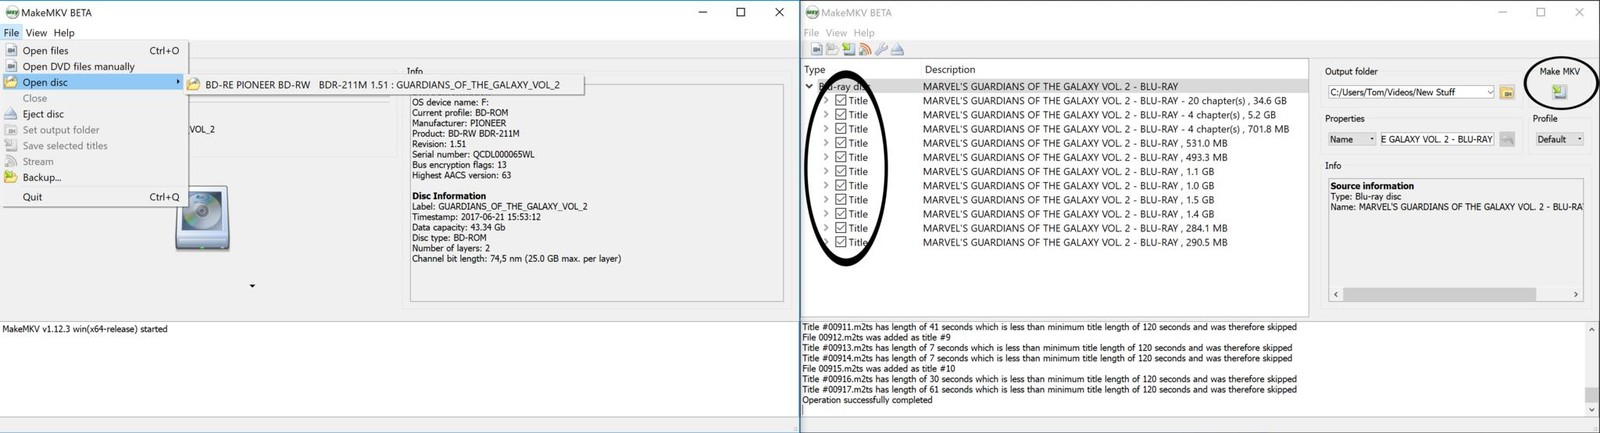Click the Make MKV button icon

tap(1559, 92)
